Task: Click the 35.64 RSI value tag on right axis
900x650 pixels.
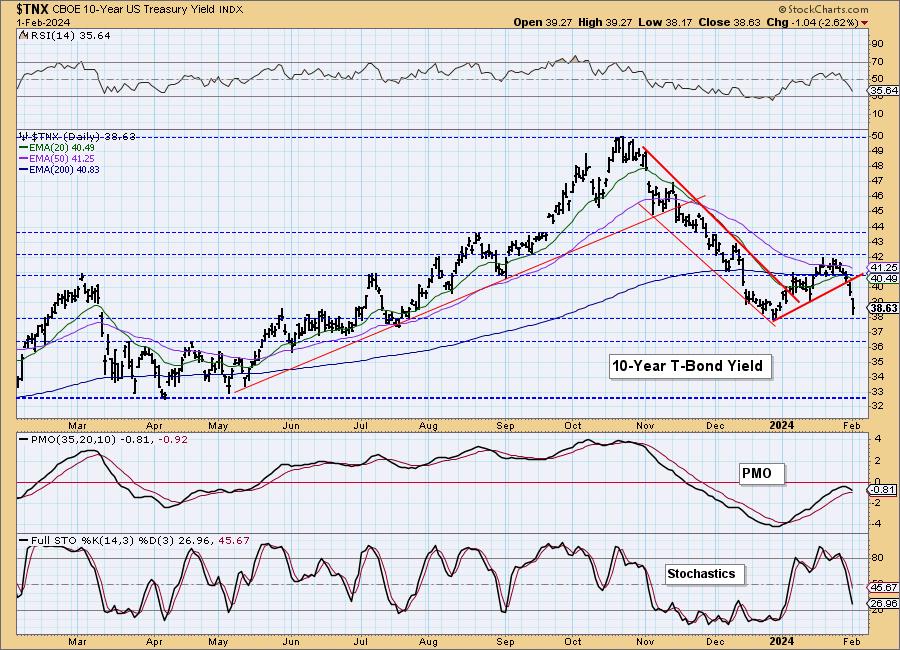Action: pos(883,91)
